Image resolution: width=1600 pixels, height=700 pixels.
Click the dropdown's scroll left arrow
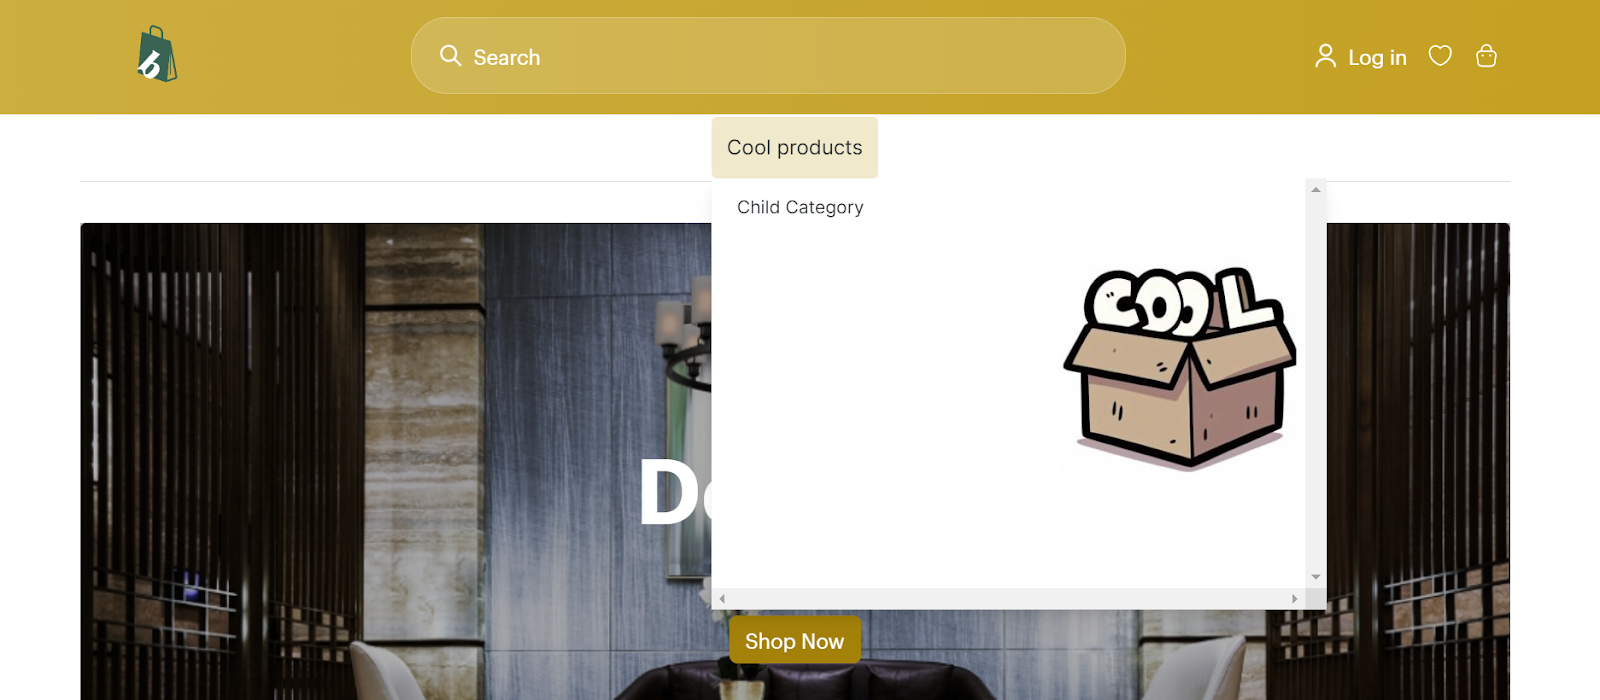[x=722, y=599]
